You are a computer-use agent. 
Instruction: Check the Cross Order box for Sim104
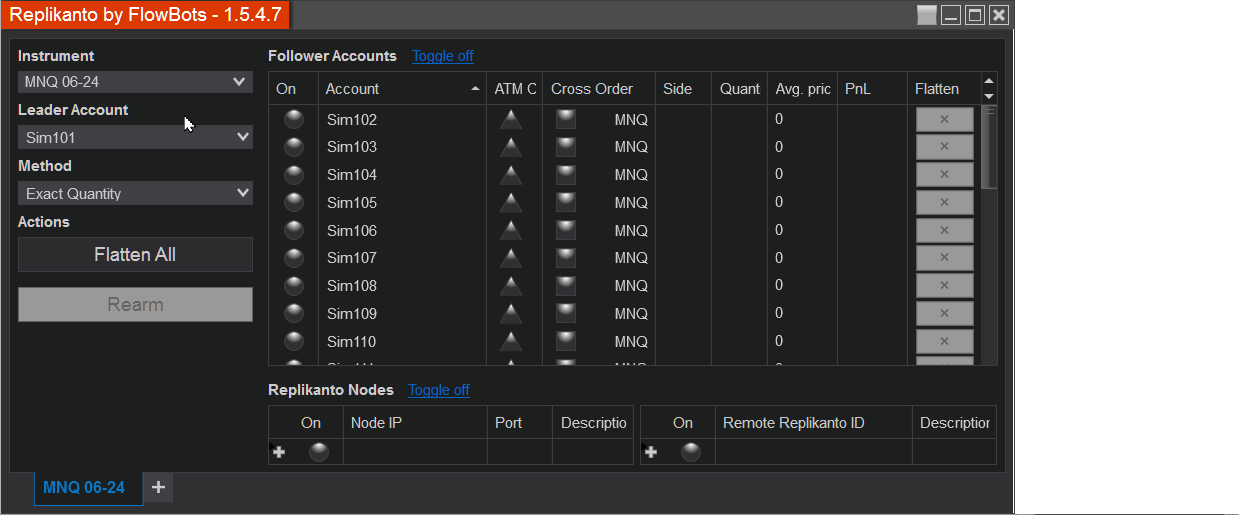[x=566, y=175]
